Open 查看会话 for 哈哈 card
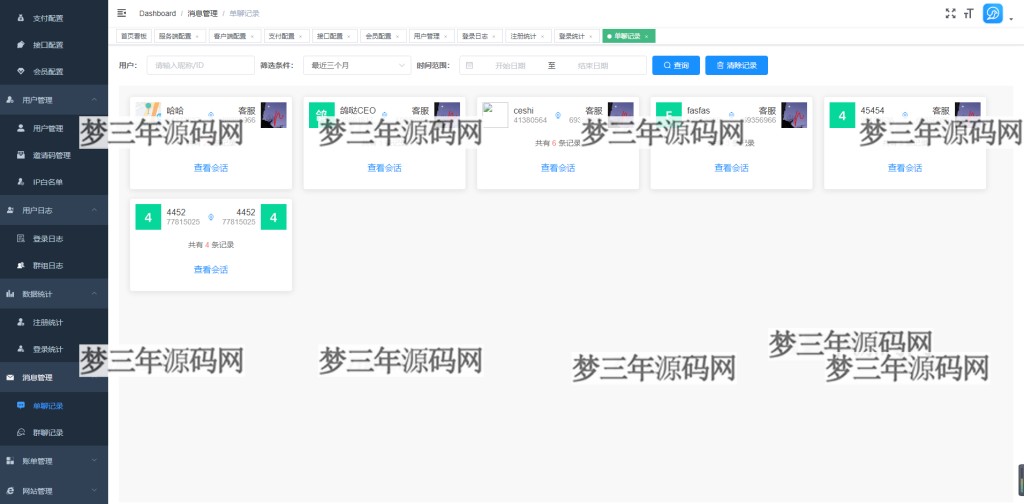Viewport: 1024px width, 504px height. point(211,168)
